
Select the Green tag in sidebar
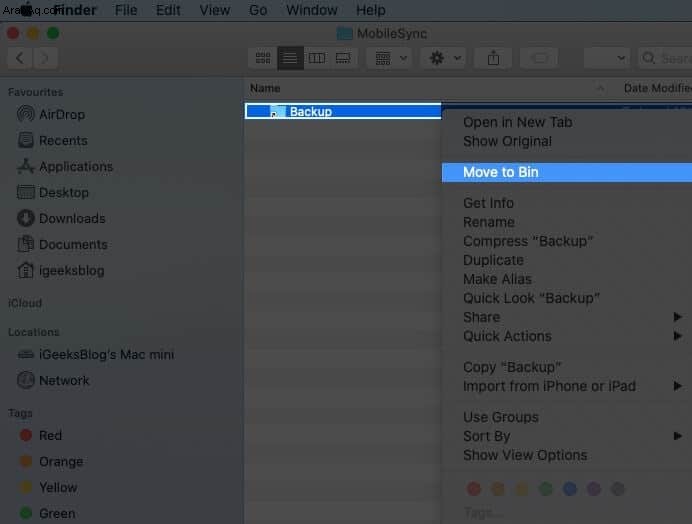point(48,513)
